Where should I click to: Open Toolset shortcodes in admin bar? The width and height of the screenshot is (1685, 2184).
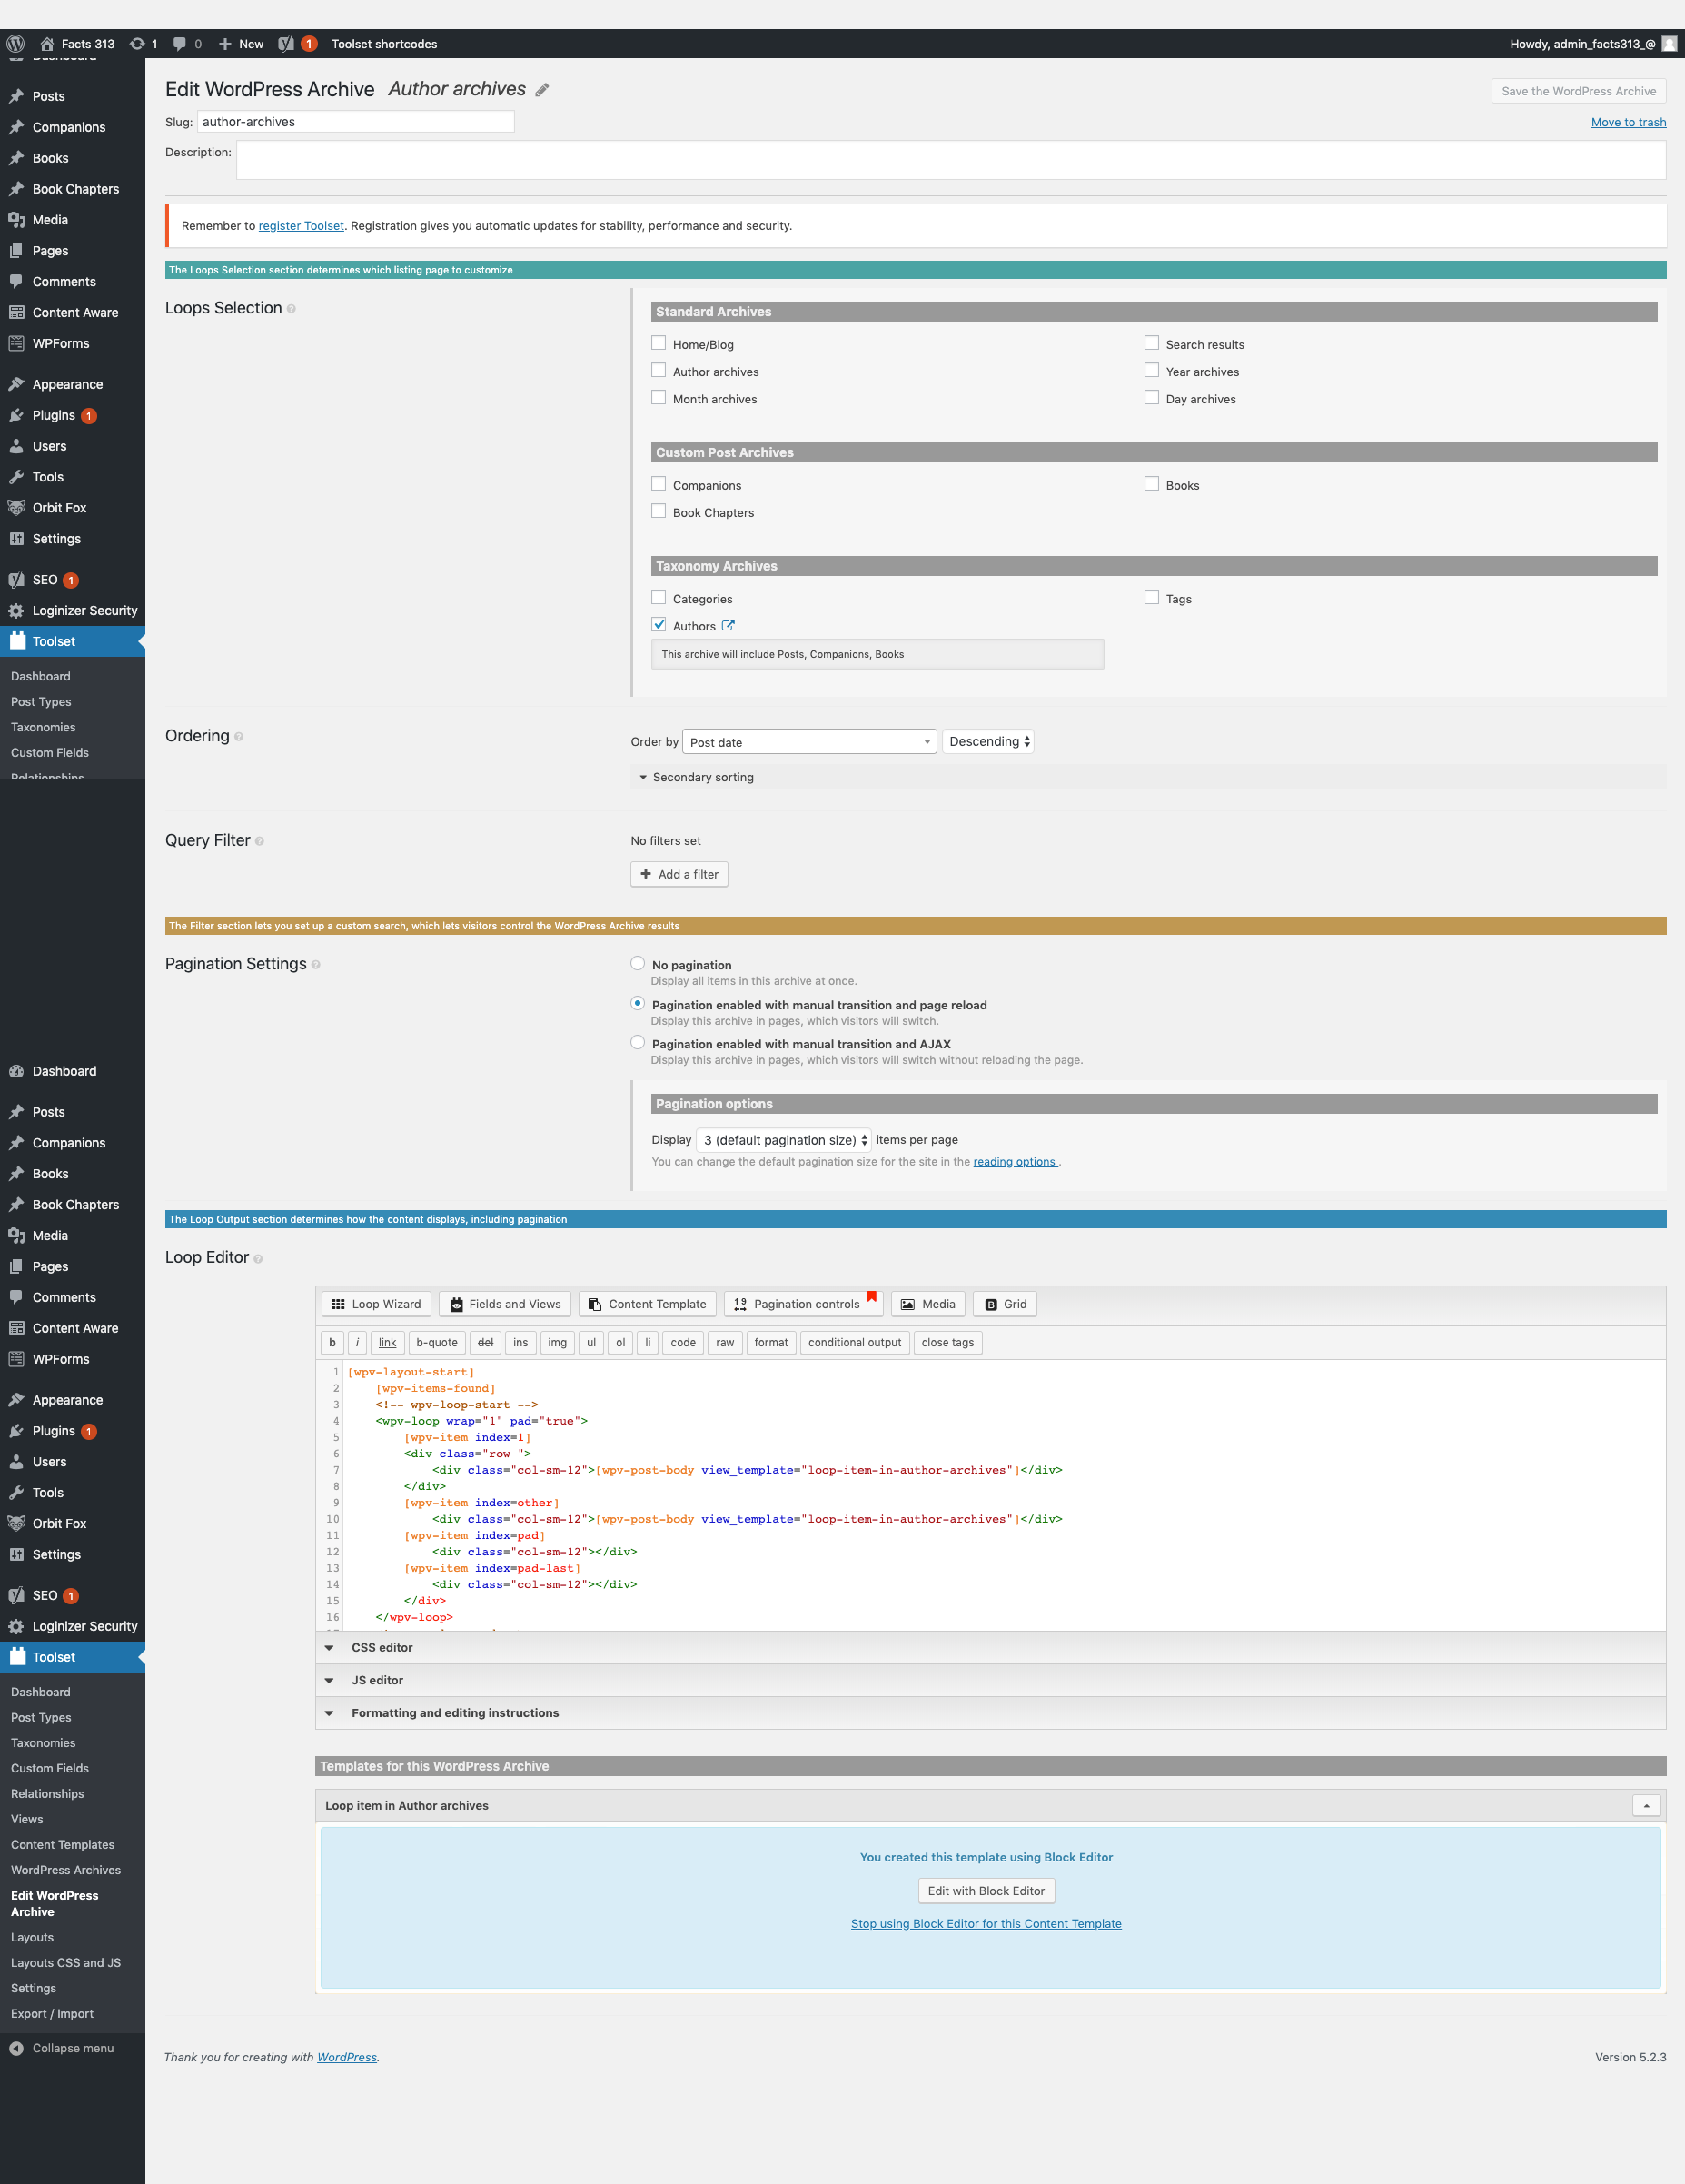coord(384,44)
